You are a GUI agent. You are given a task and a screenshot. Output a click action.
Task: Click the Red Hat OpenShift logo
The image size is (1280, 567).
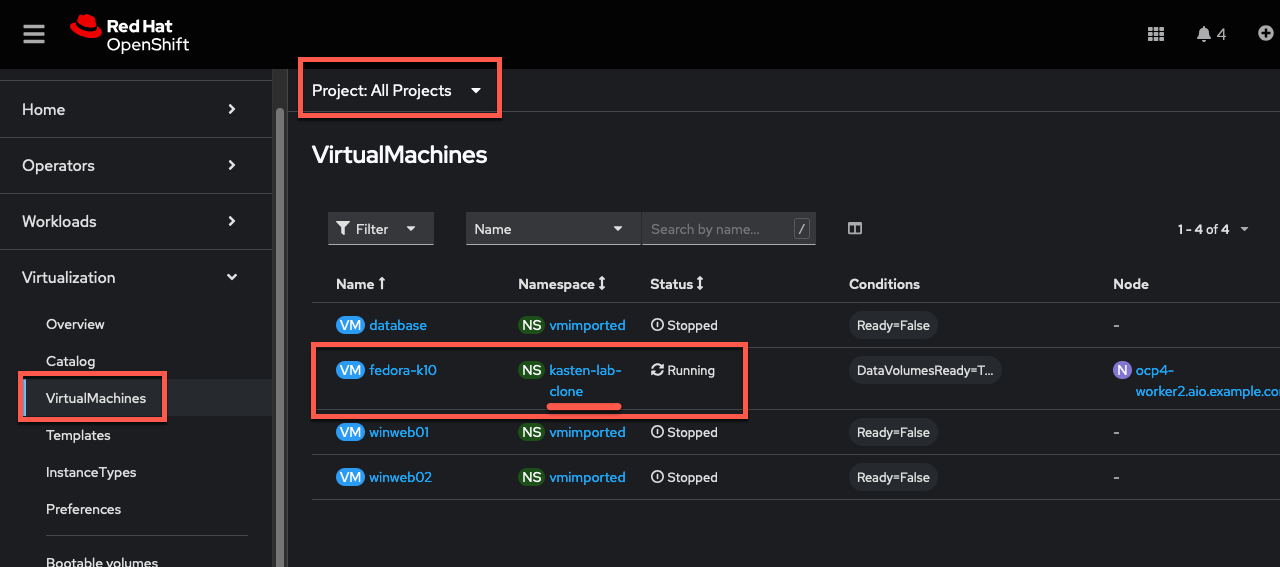pyautogui.click(x=129, y=34)
